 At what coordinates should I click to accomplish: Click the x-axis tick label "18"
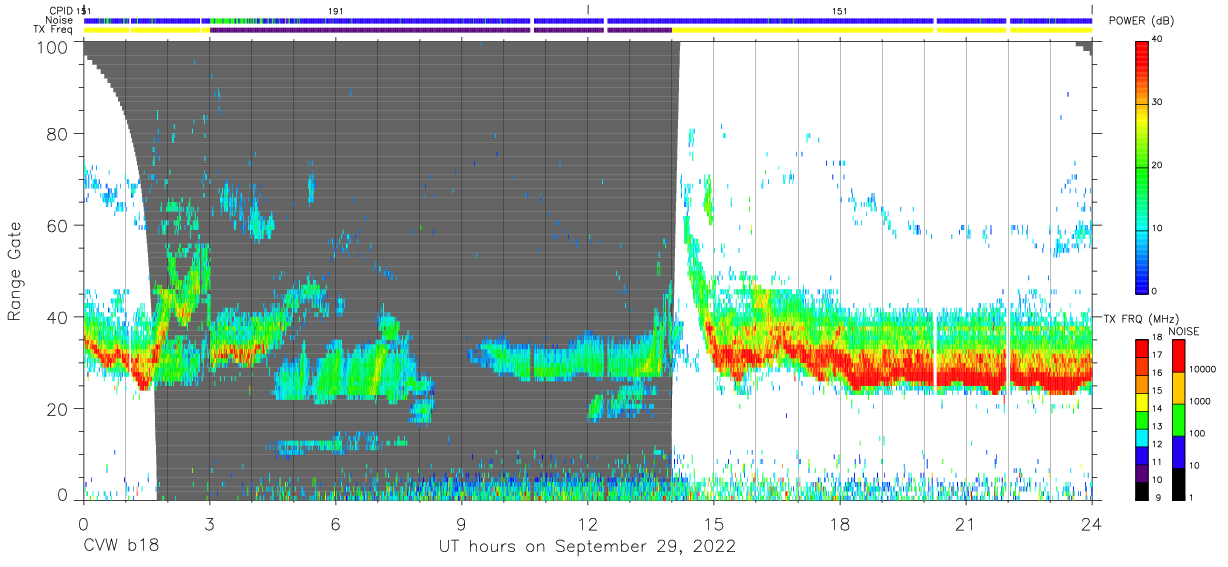839,523
